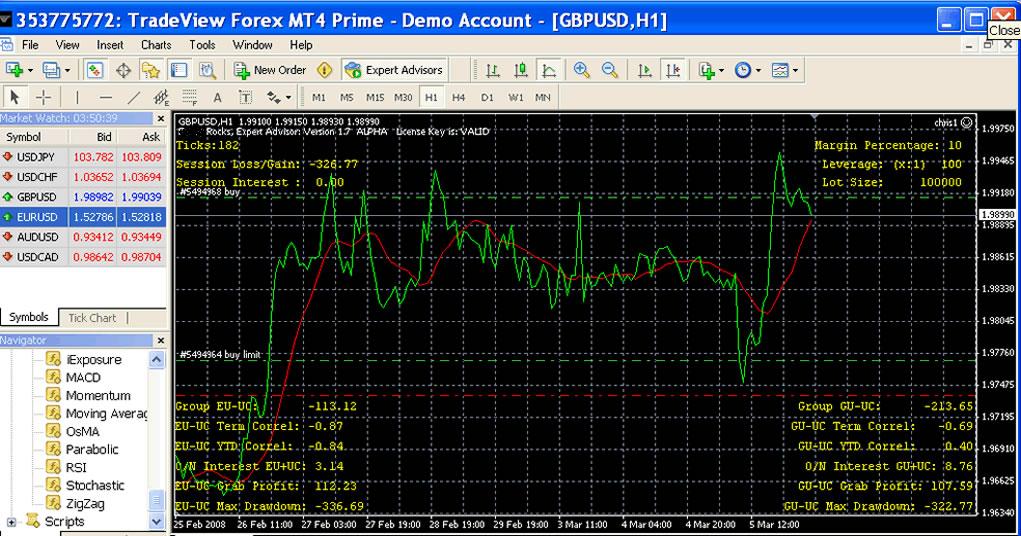The image size is (1021, 536).
Task: Close the Market Watch panel
Action: 161,118
